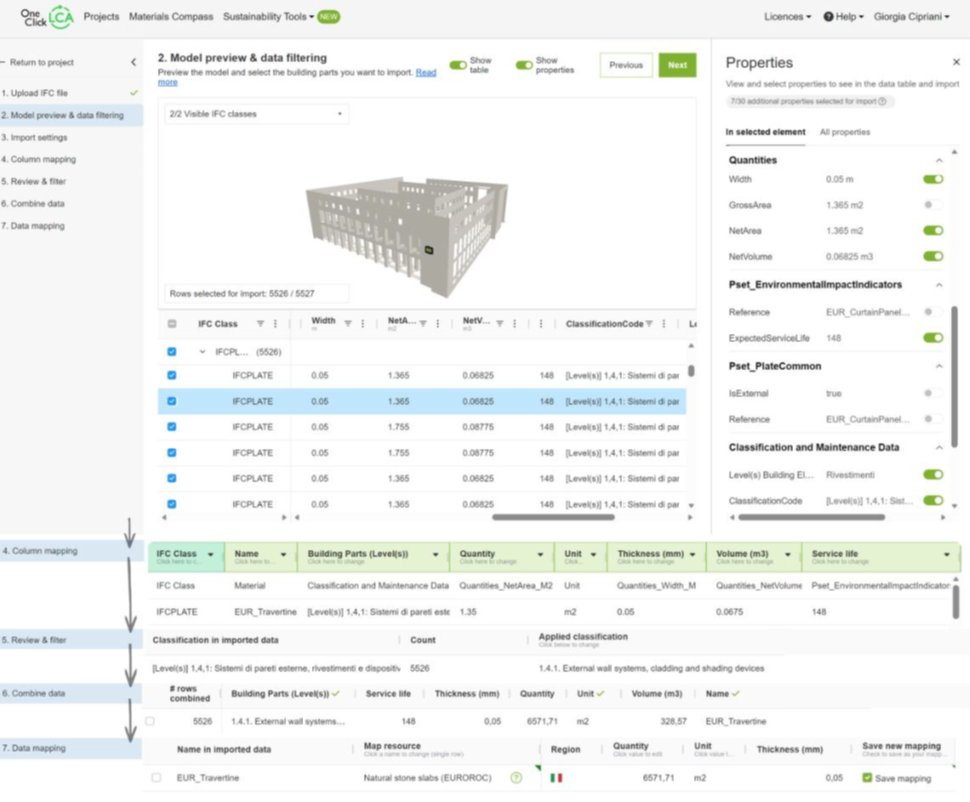The width and height of the screenshot is (970, 802).
Task: Toggle the Show properties switch
Action: tap(524, 65)
